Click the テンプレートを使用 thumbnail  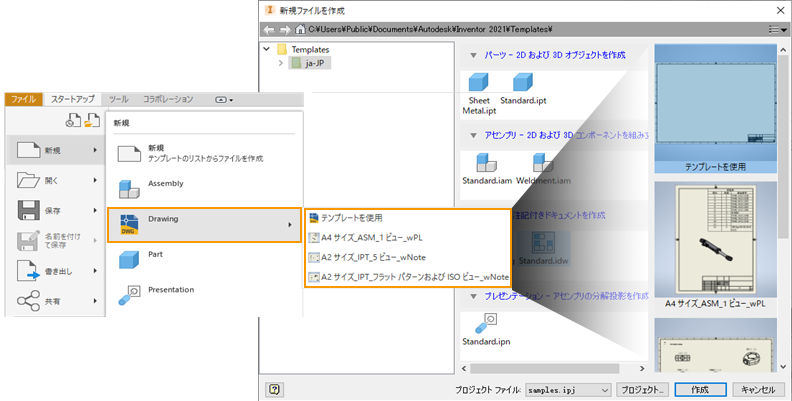(715, 109)
